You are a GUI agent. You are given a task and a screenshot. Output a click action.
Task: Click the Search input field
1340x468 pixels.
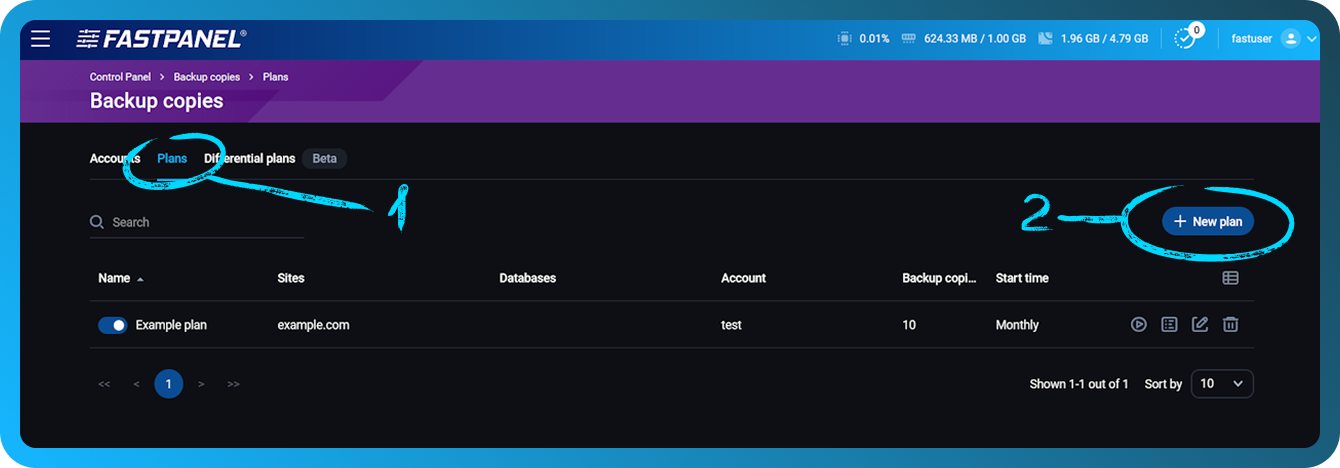[200, 222]
